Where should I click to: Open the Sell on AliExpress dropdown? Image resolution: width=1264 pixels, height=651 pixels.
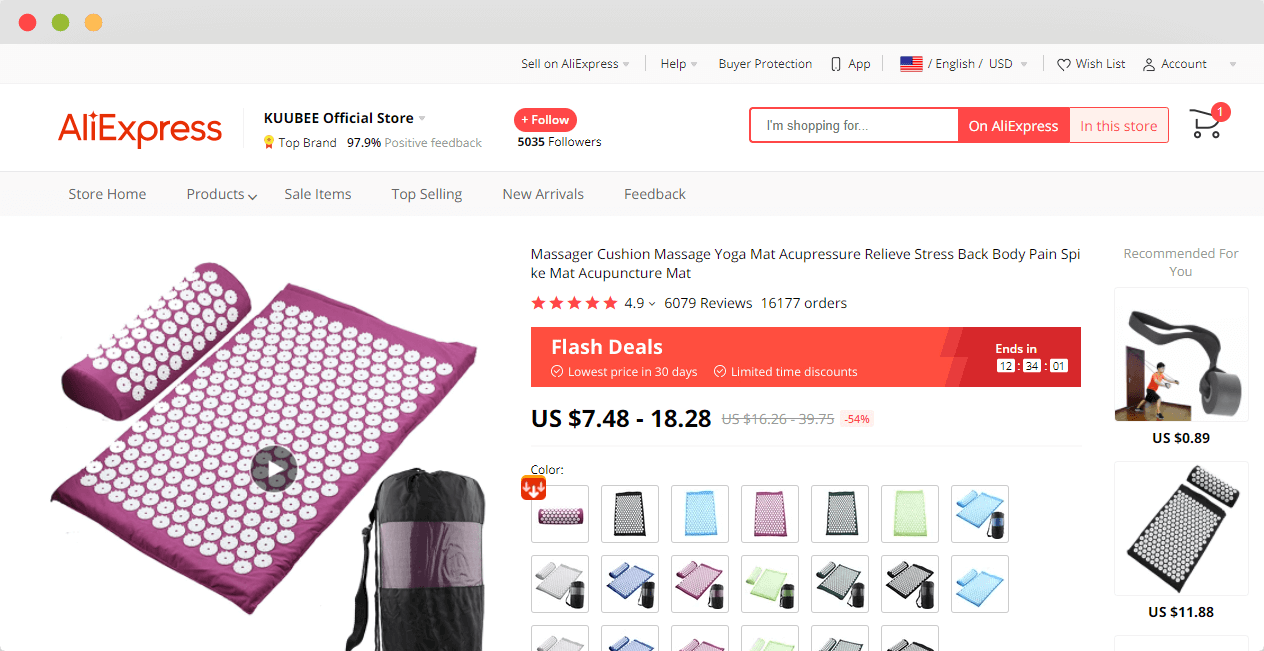click(x=575, y=64)
